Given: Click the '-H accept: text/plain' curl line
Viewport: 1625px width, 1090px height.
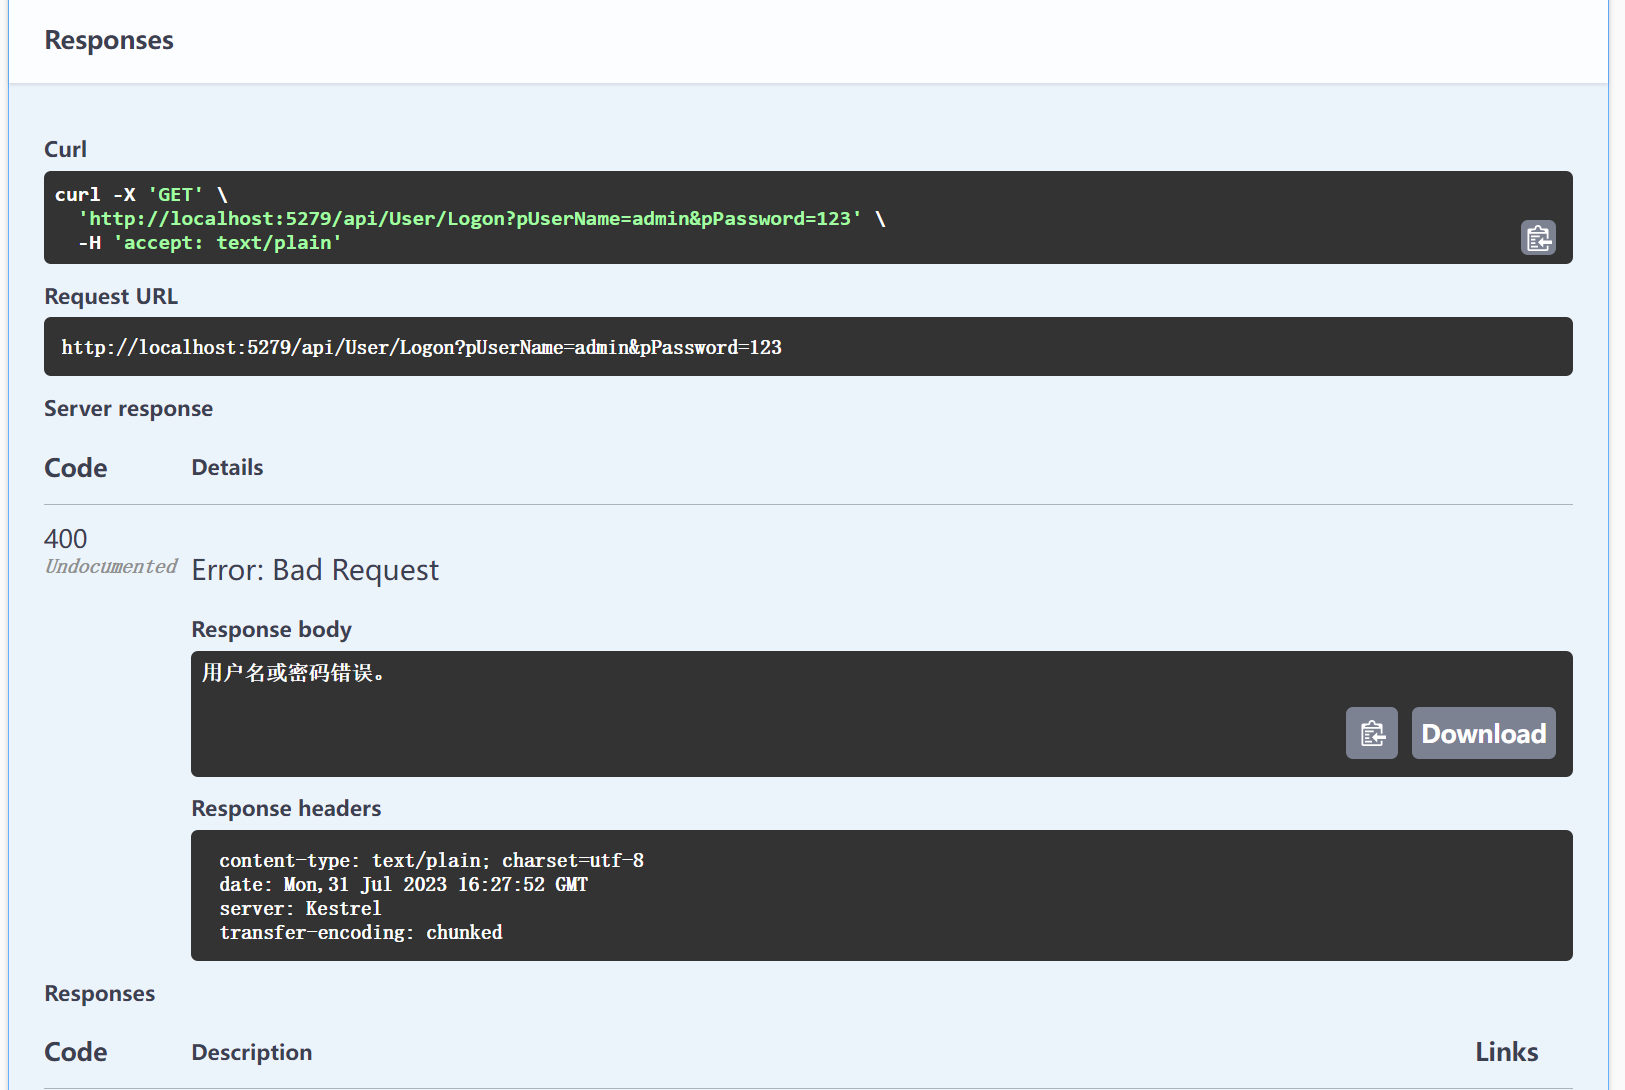Looking at the screenshot, I should [x=210, y=243].
